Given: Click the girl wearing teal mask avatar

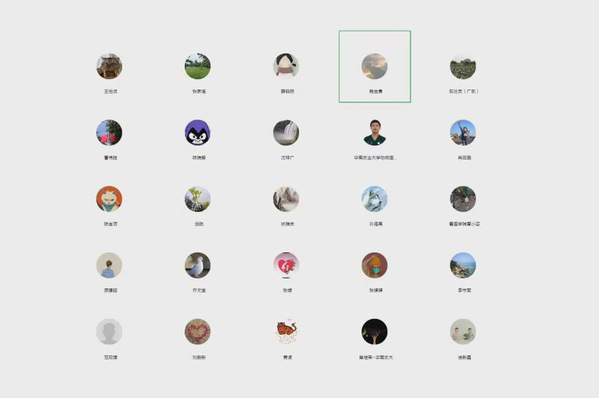Looking at the screenshot, I should point(375,265).
